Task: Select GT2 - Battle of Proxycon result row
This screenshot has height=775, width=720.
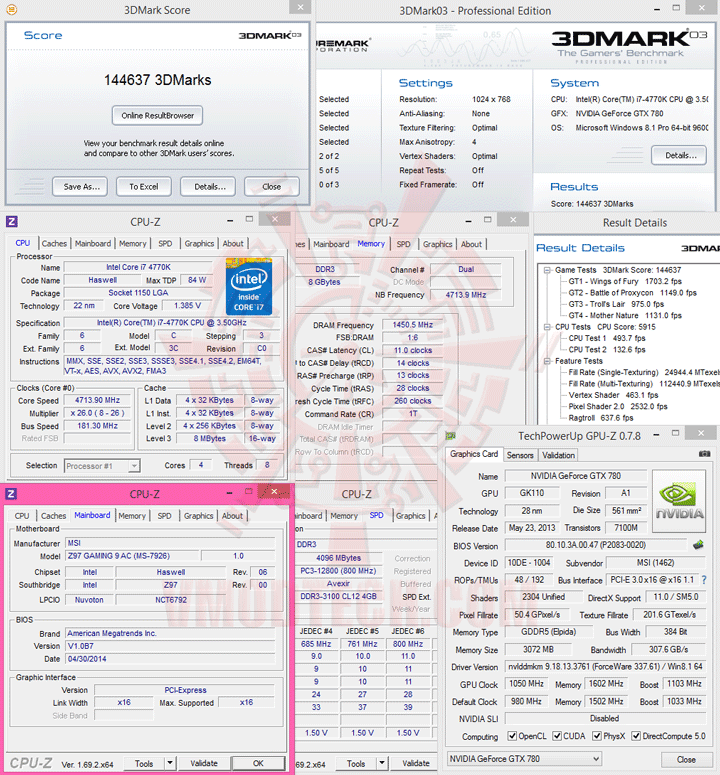Action: point(632,293)
